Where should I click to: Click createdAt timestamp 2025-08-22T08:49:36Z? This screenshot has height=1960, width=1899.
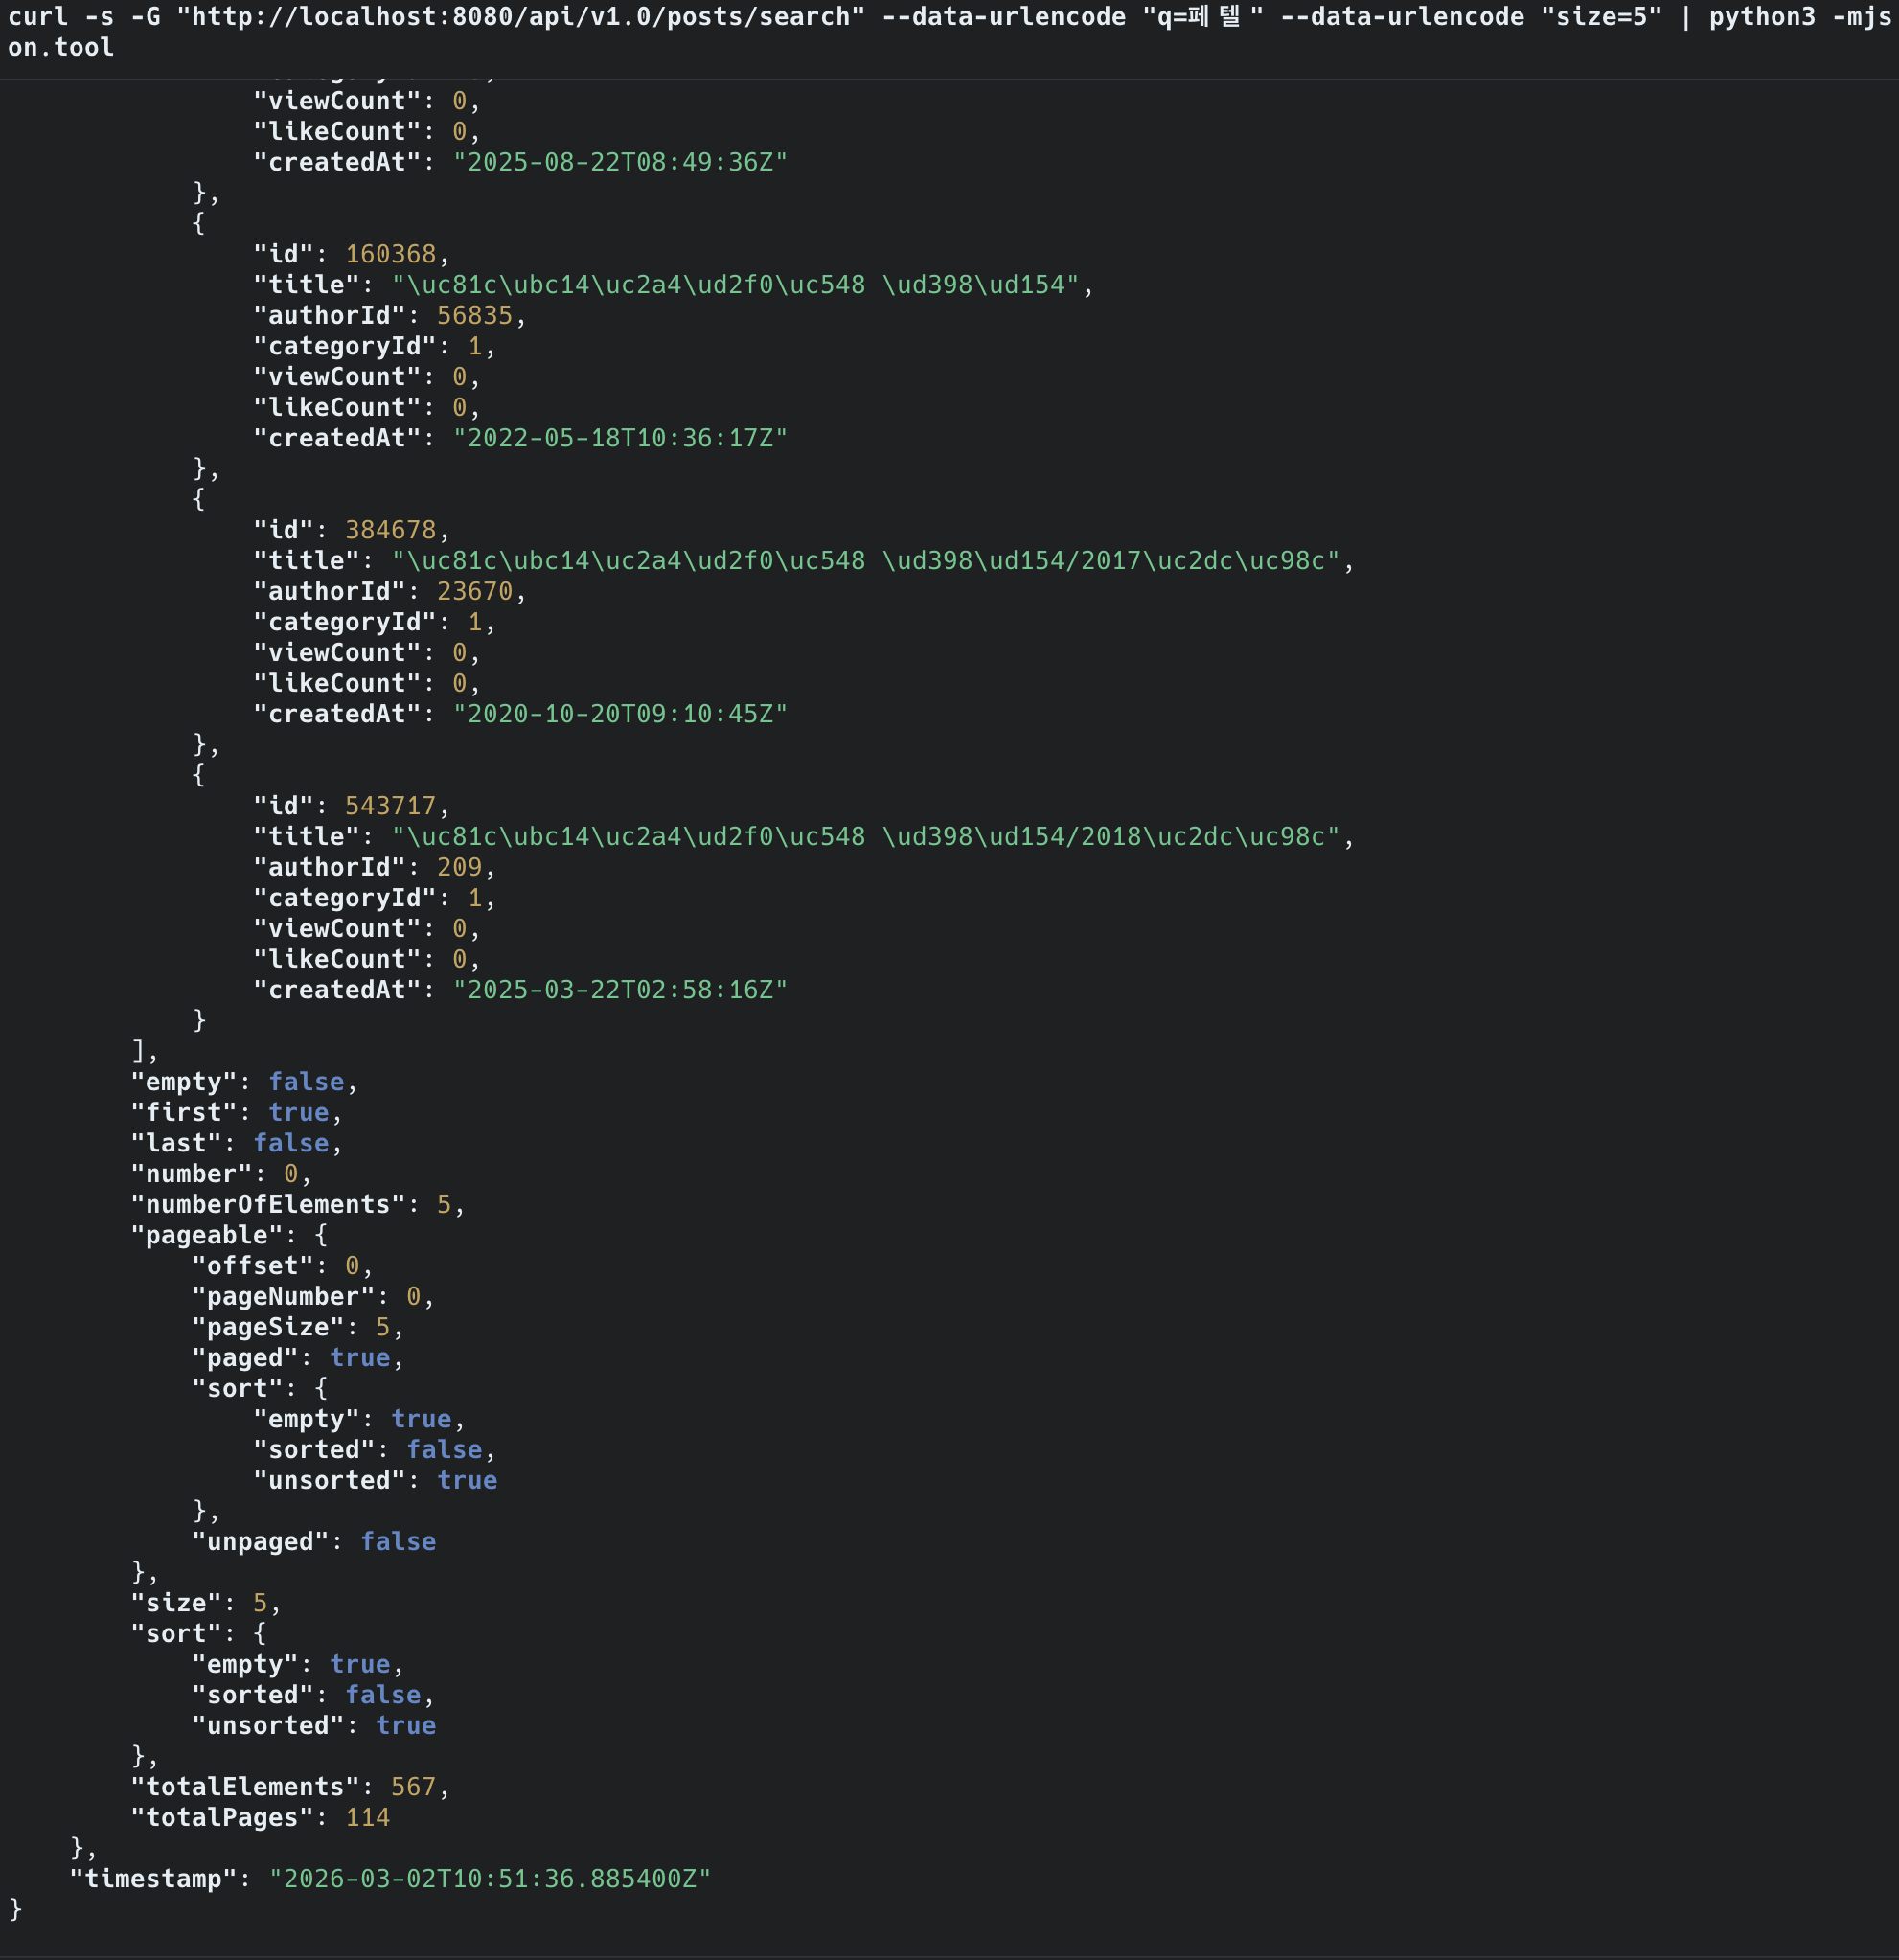pyautogui.click(x=620, y=162)
